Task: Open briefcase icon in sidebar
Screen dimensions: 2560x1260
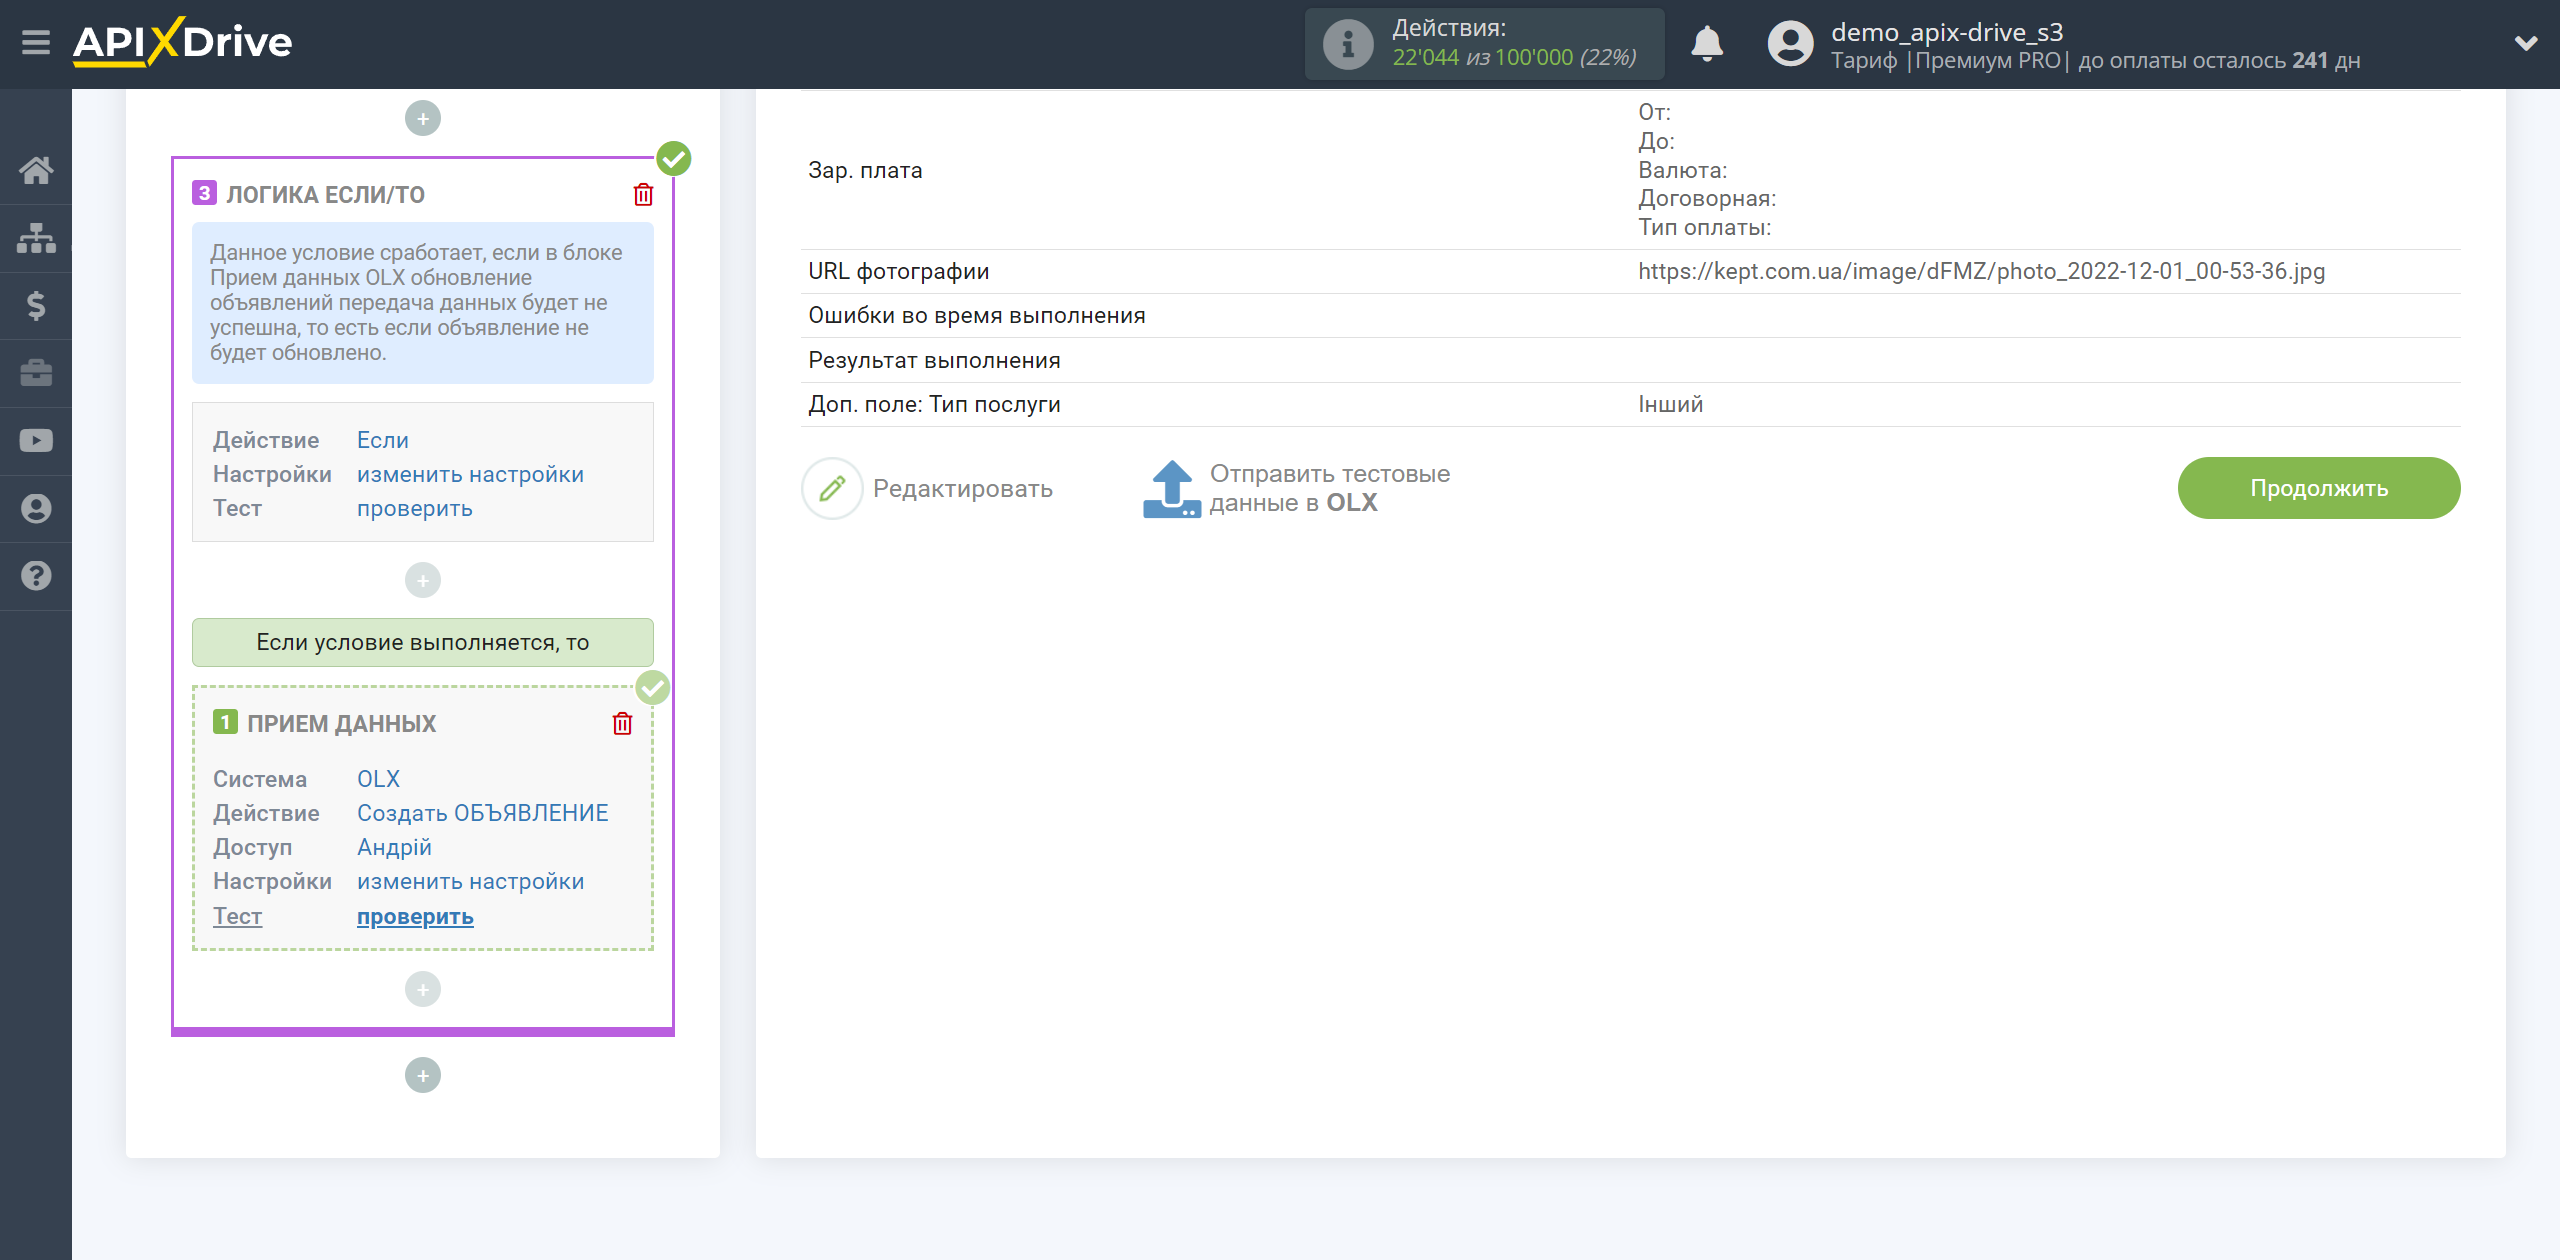Action: (36, 373)
